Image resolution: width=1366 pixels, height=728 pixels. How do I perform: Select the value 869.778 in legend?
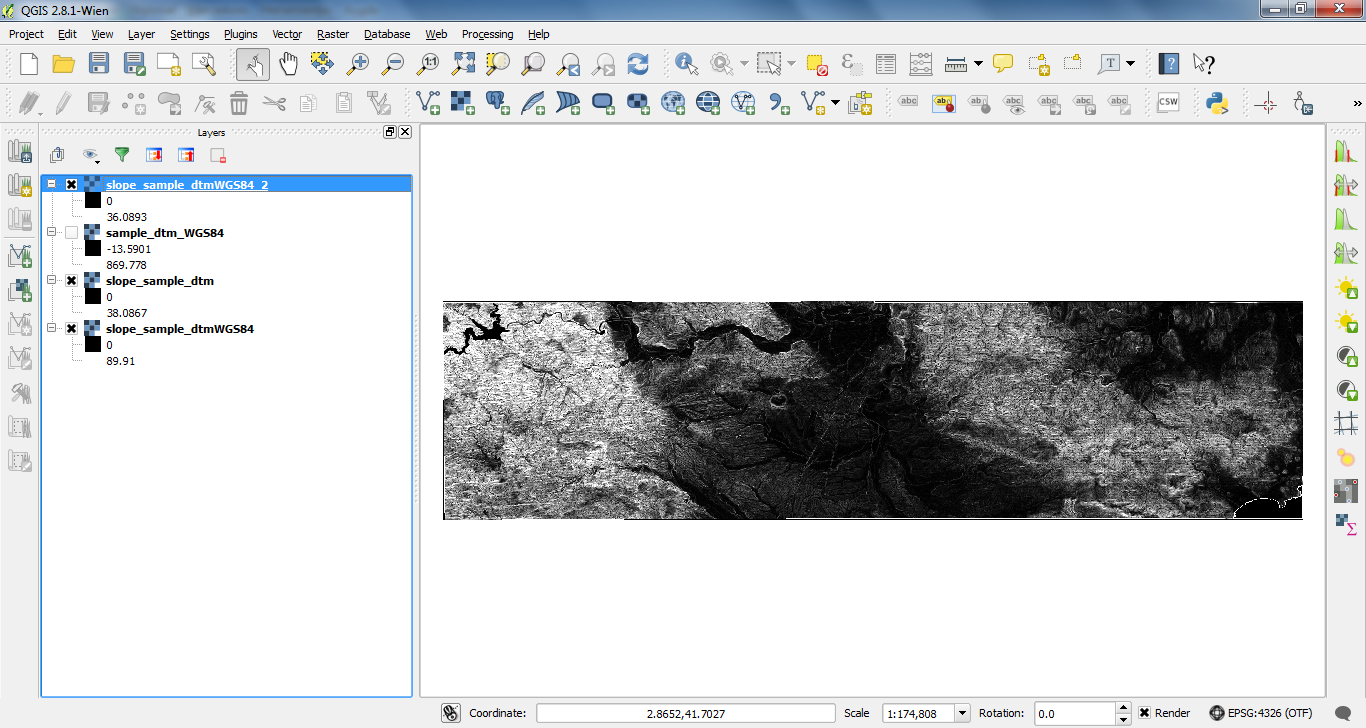pos(126,265)
